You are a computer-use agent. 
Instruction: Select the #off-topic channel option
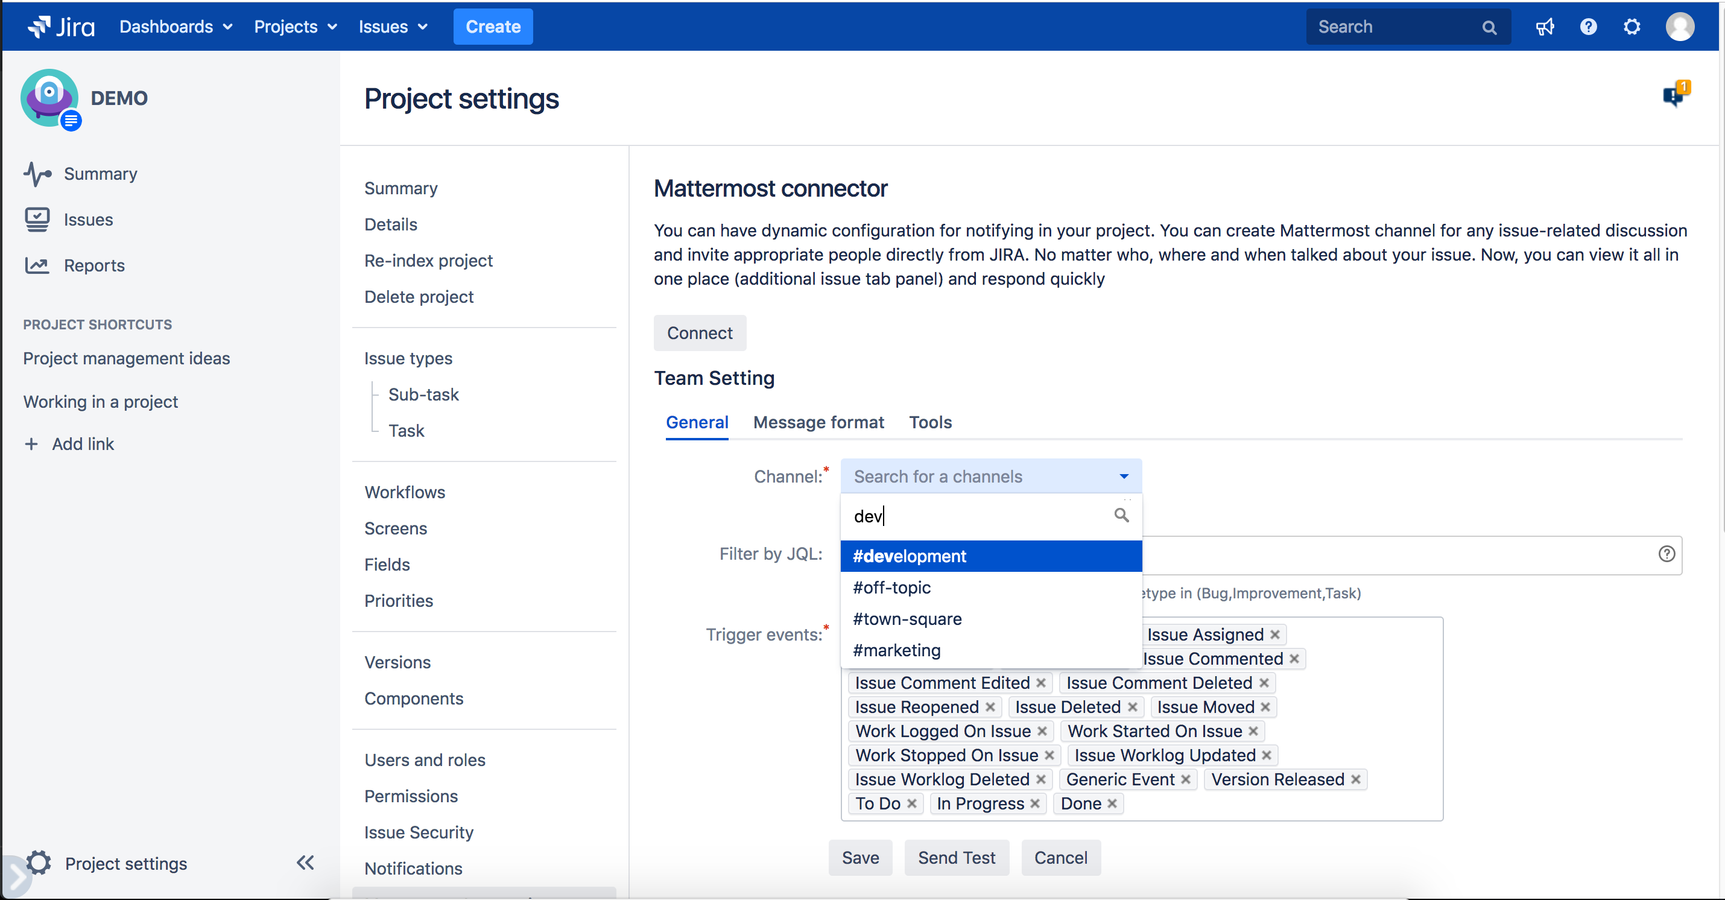991,588
